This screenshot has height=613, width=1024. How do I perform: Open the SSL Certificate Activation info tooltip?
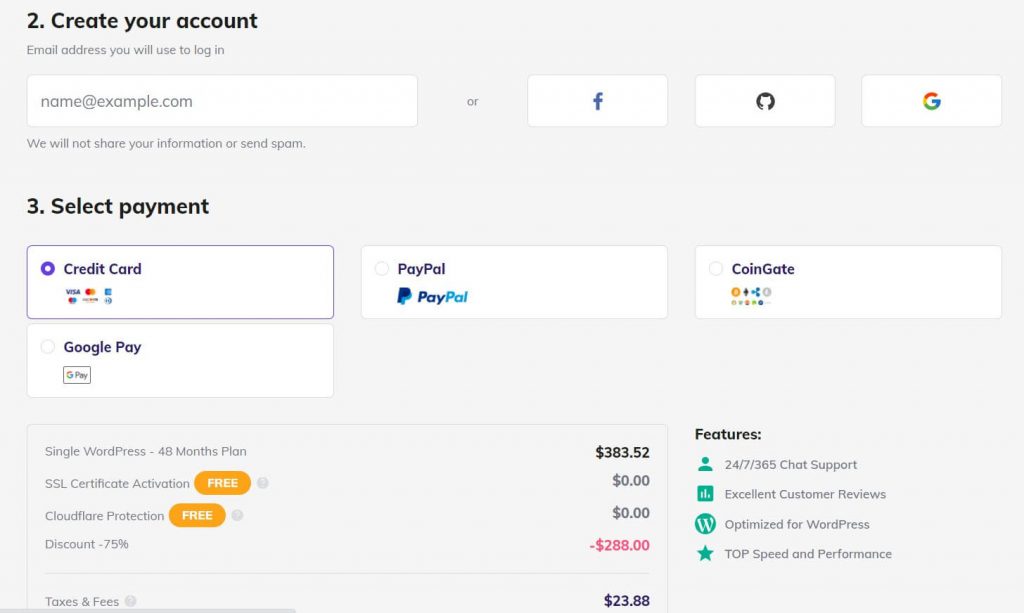(x=262, y=483)
